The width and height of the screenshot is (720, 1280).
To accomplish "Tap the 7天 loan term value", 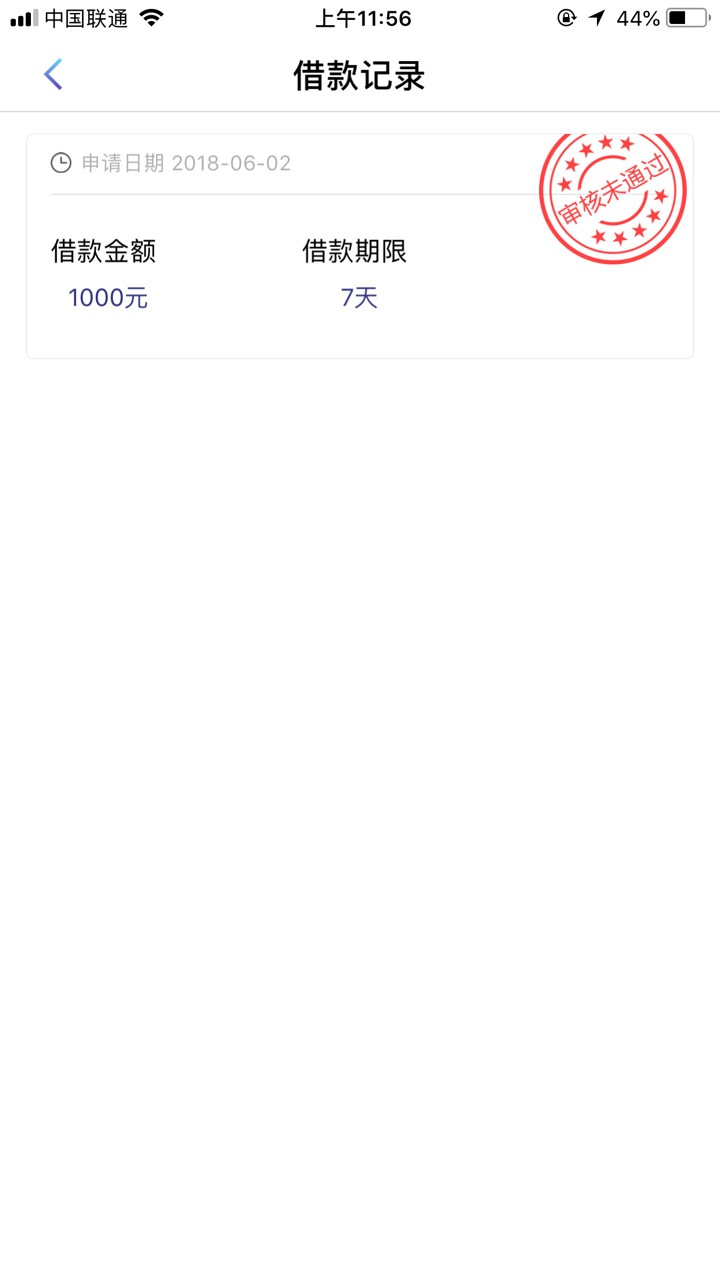I will (359, 298).
